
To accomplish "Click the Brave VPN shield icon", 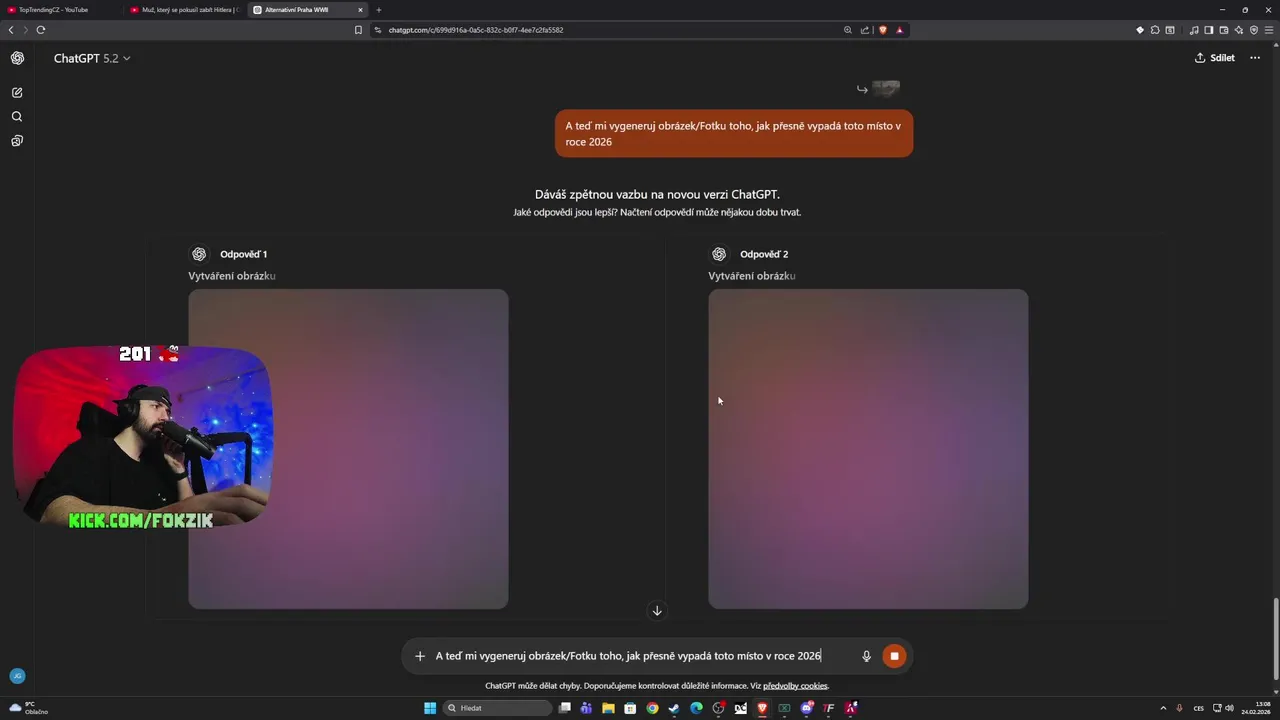I will (x=1254, y=30).
